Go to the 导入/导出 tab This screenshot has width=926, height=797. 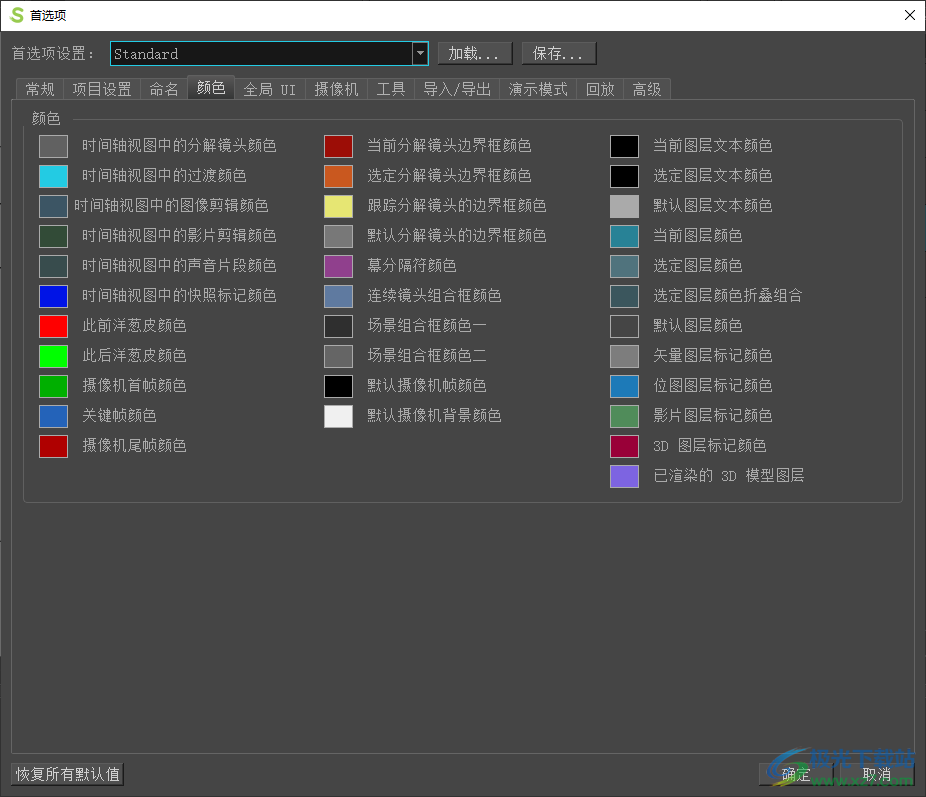457,89
